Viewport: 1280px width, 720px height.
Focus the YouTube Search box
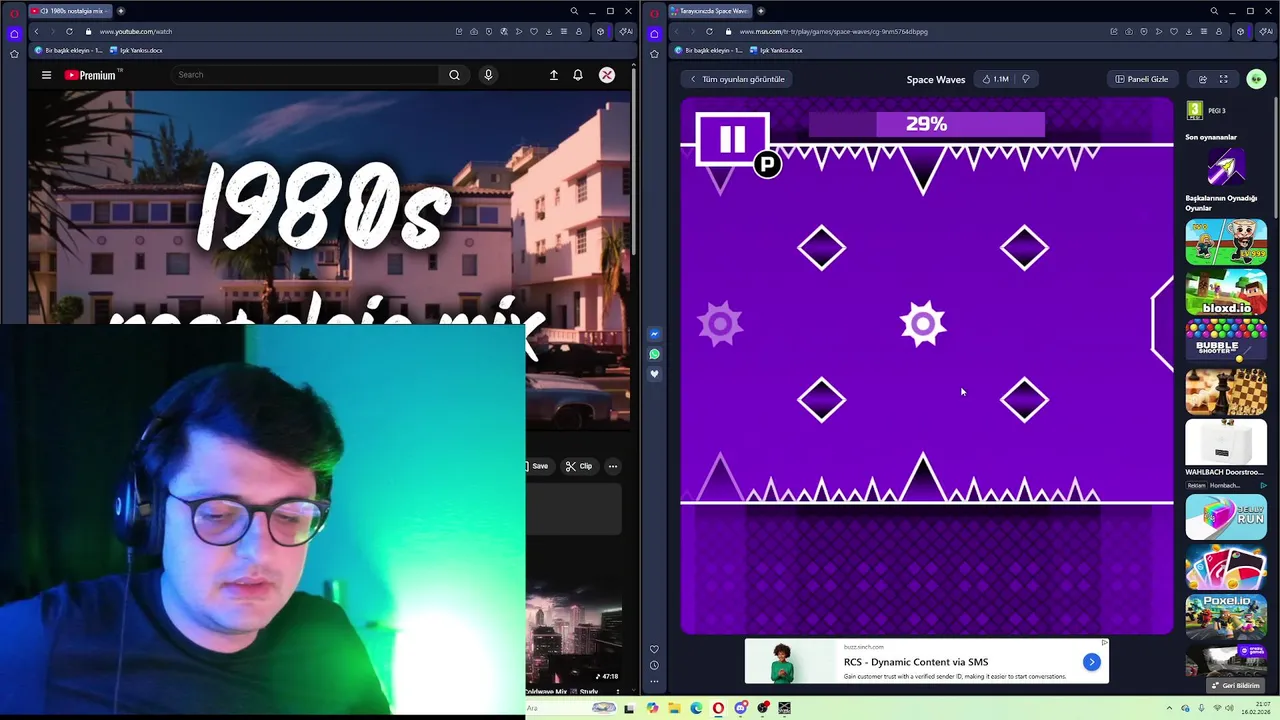pyautogui.click(x=305, y=75)
